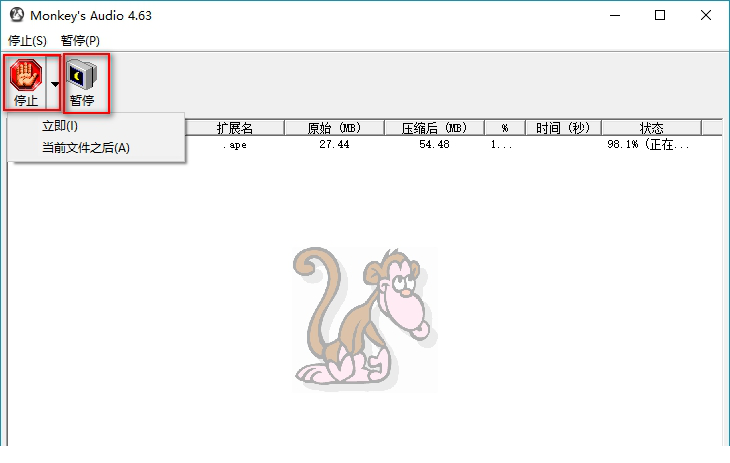
Task: Select 当前文件之后(A) menu option
Action: tap(85, 148)
